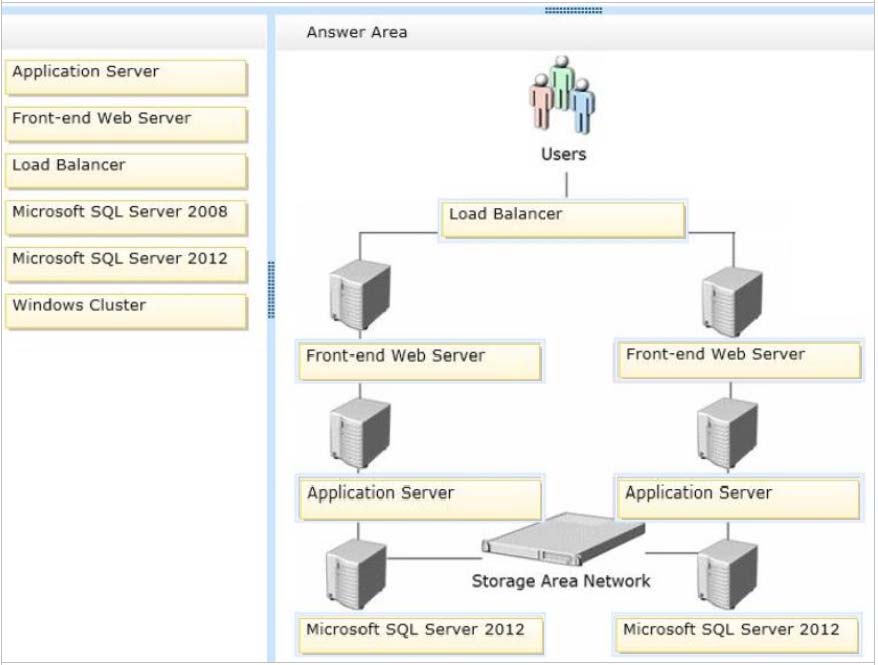Click server icon above right SQL Server 2012 box
The image size is (878, 665).
tap(727, 574)
